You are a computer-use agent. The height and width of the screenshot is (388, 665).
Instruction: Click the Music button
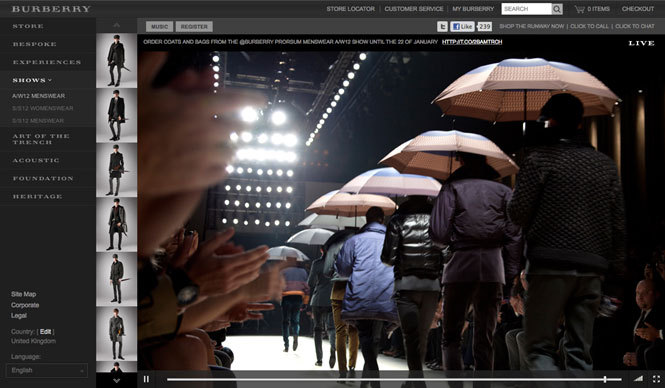[x=159, y=27]
